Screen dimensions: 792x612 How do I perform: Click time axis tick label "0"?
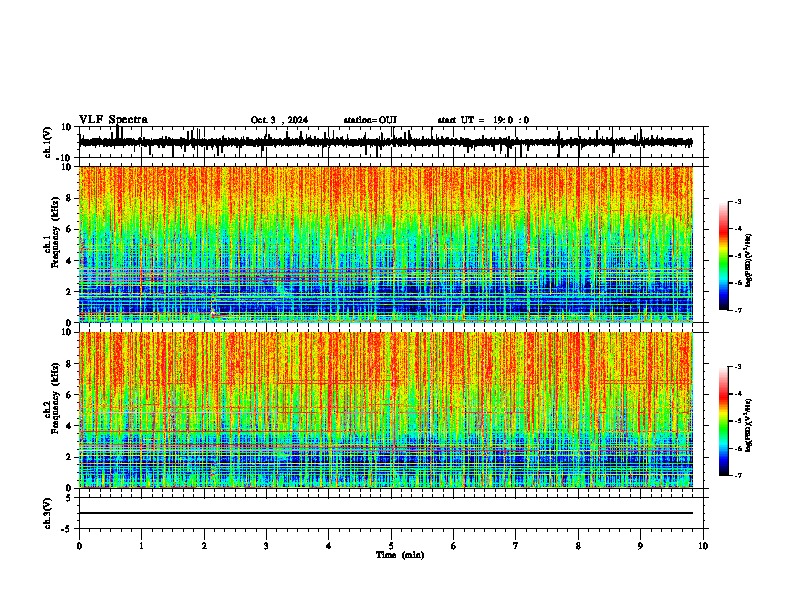pyautogui.click(x=79, y=546)
